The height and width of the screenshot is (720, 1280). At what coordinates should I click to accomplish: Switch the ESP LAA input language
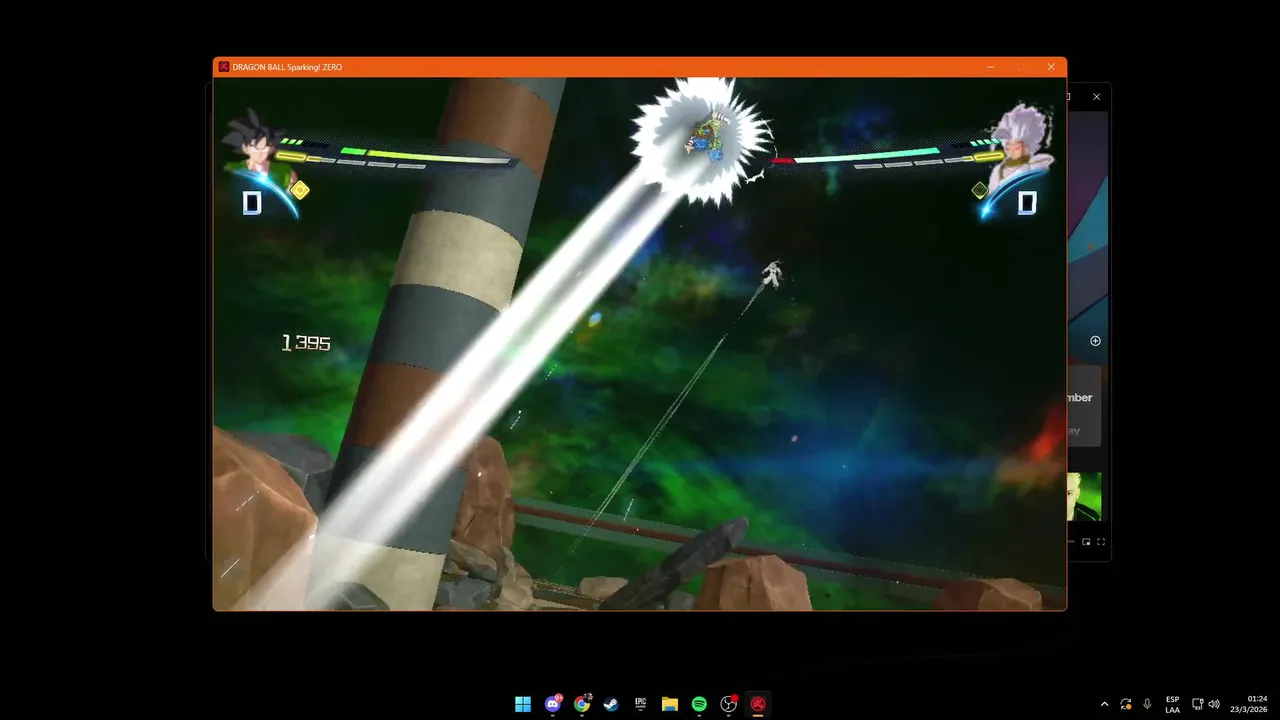coord(1172,704)
